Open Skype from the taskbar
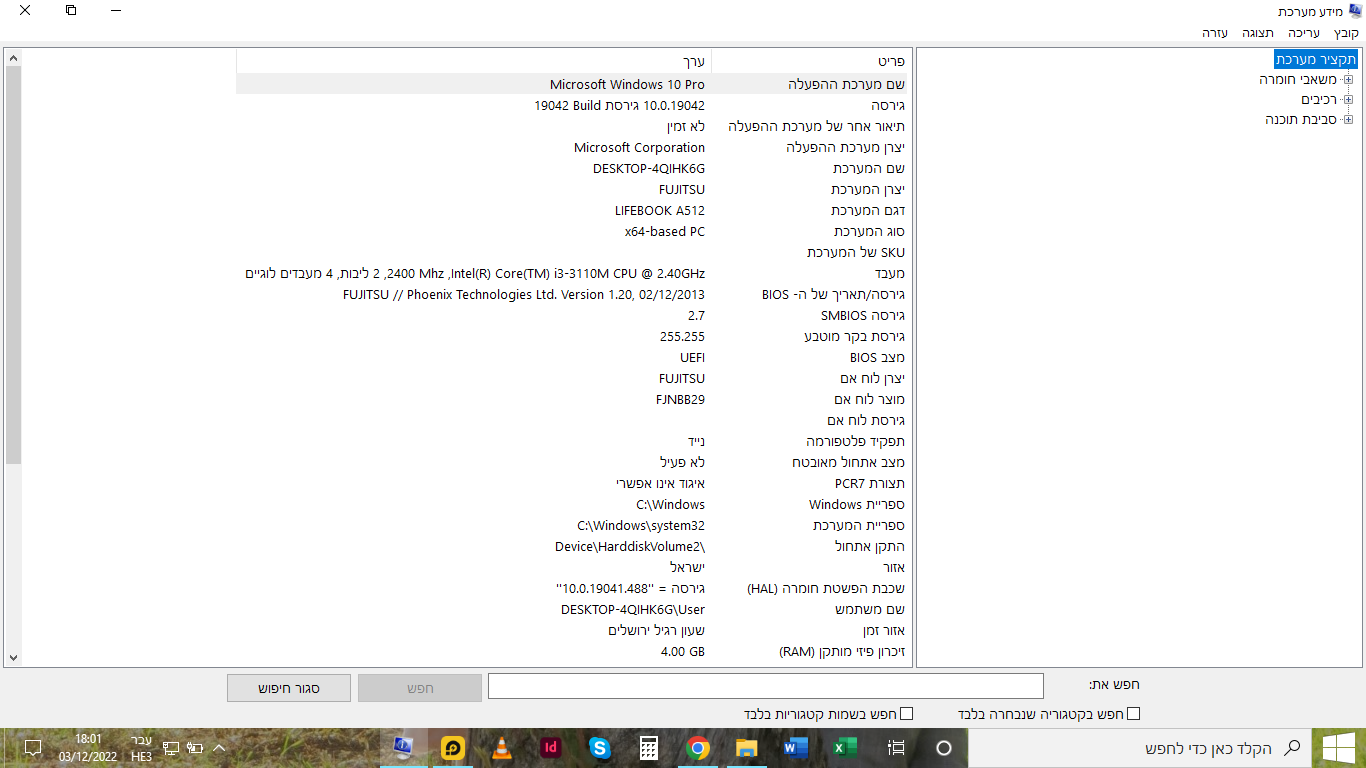This screenshot has width=1366, height=768. 600,747
